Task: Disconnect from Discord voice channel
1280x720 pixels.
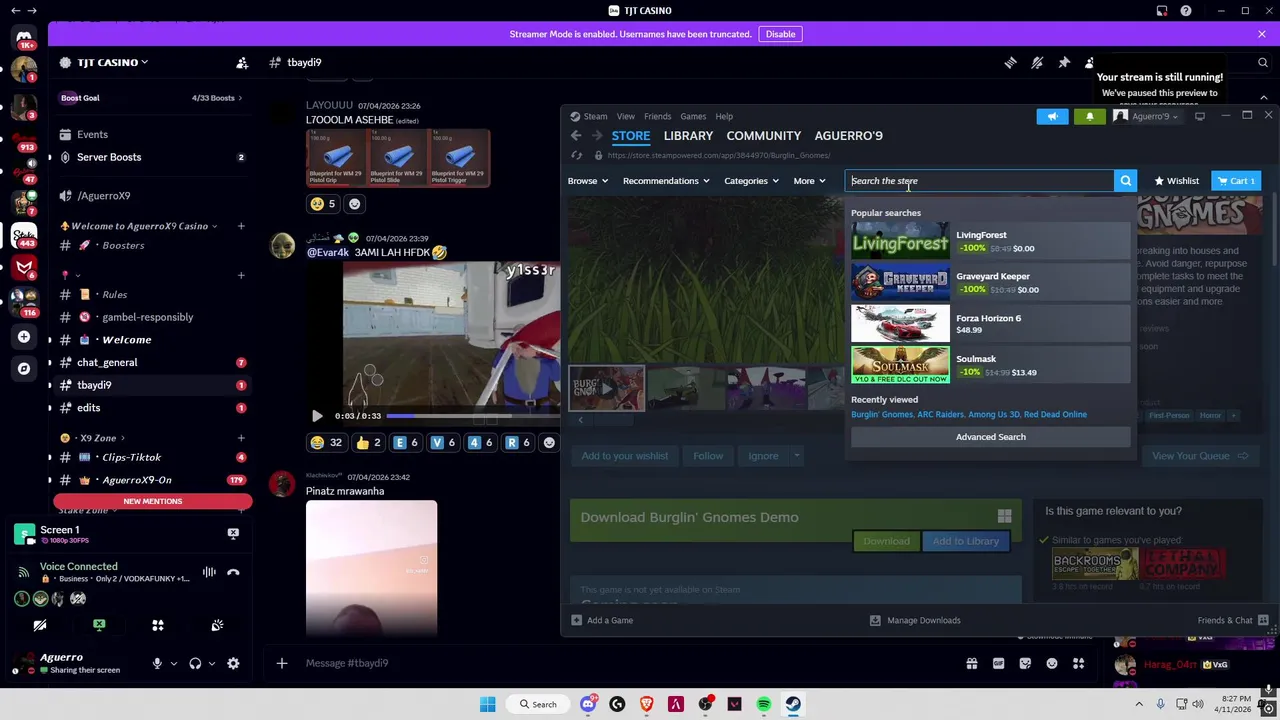Action: [233, 572]
